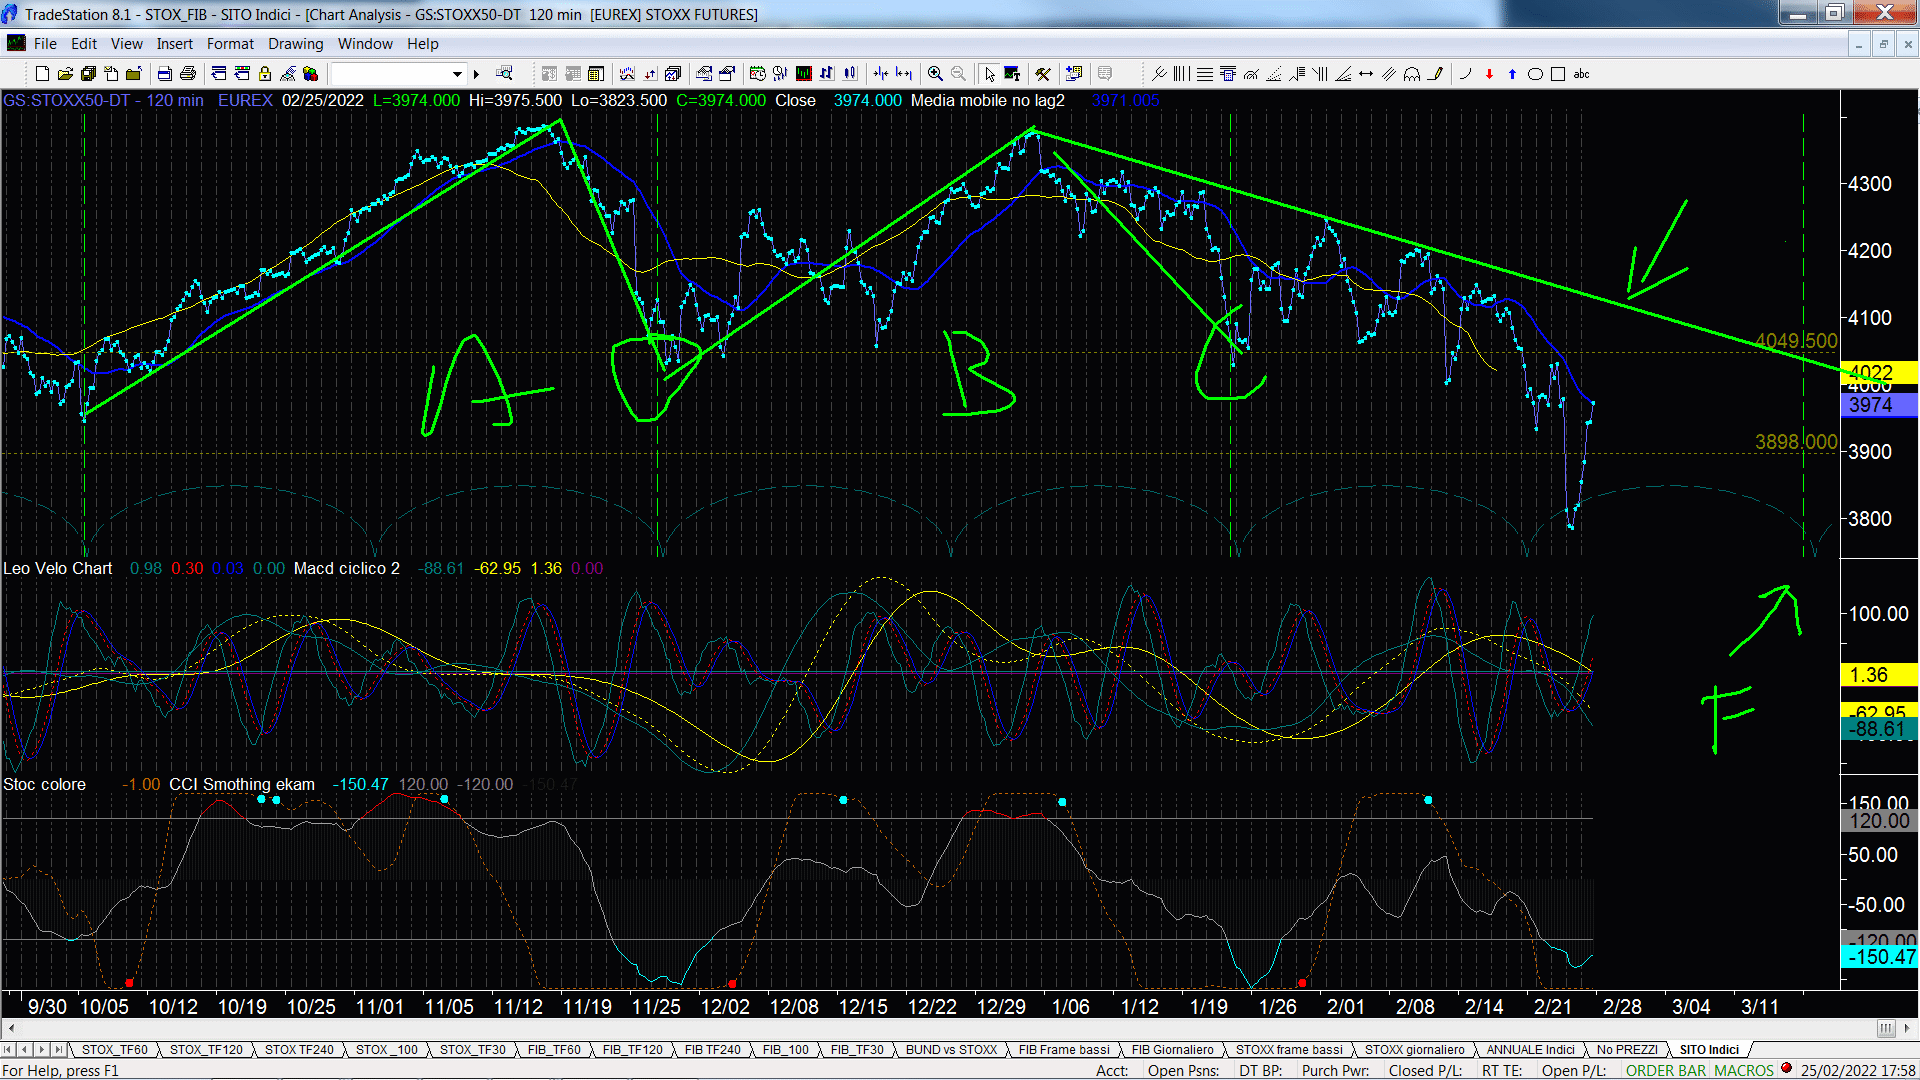Click the Leo Velo Chart indicator label
This screenshot has height=1080, width=1920.
58,568
